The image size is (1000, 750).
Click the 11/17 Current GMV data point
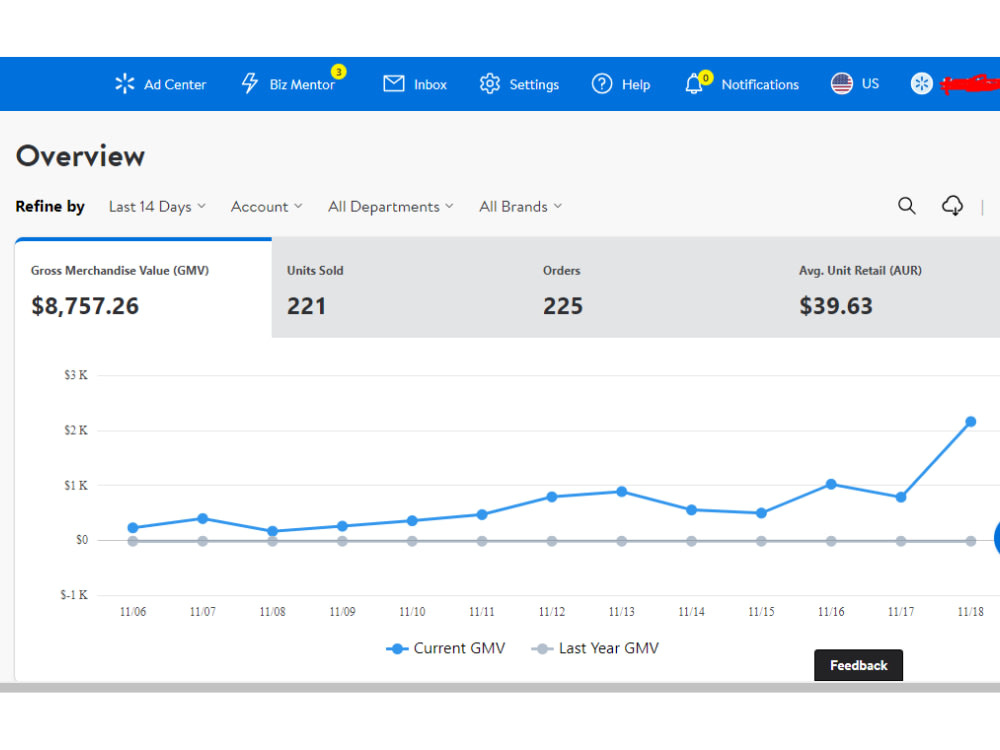[901, 497]
